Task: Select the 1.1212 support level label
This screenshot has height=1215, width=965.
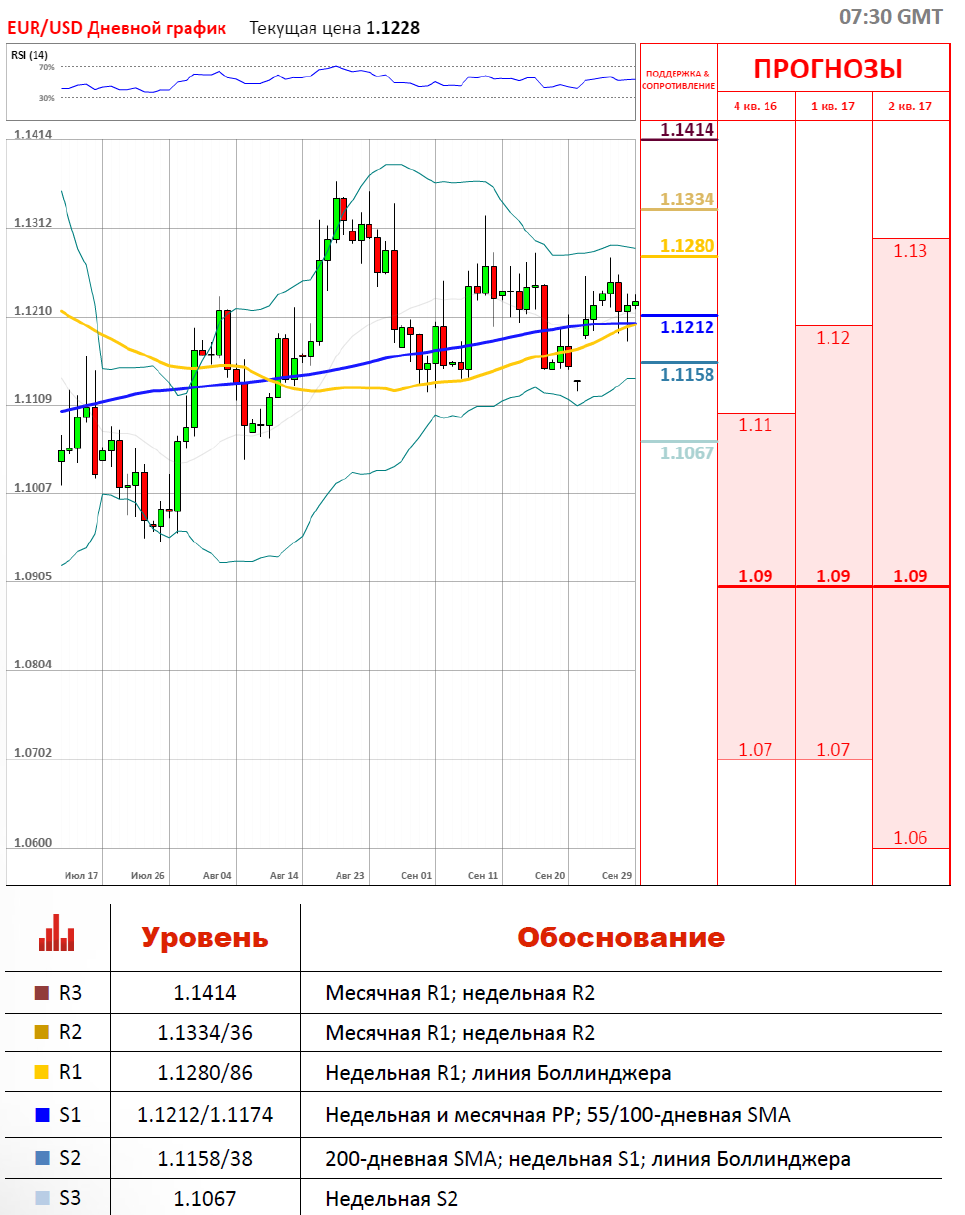Action: (687, 327)
